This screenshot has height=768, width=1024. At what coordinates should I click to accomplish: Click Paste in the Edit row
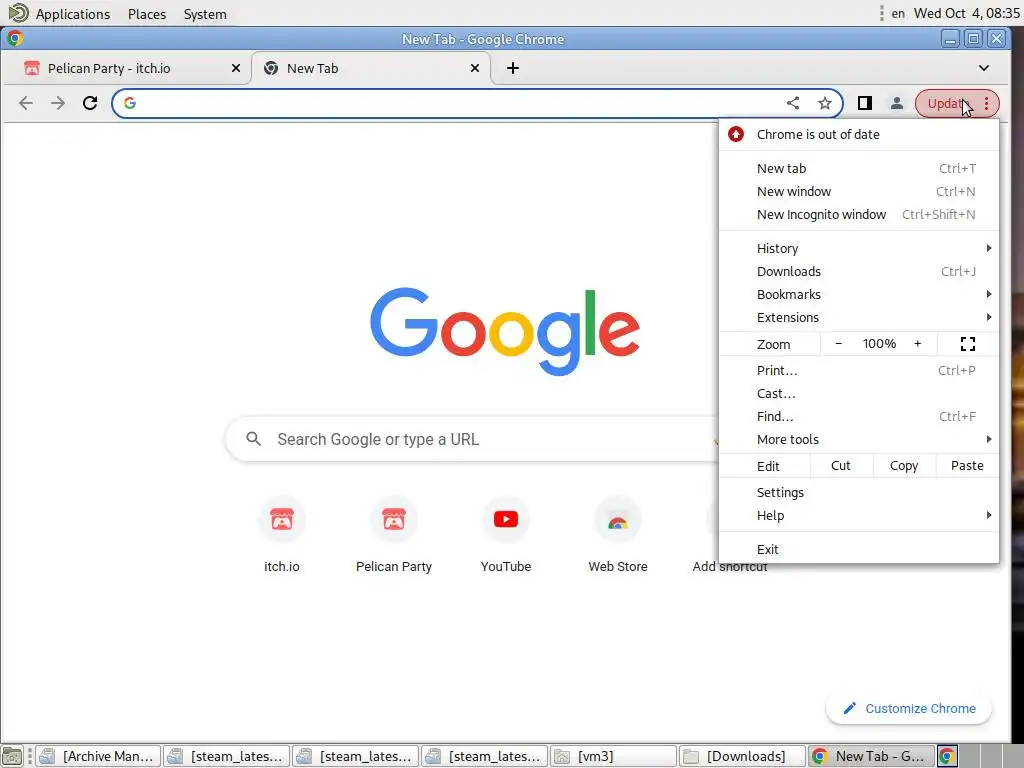tap(967, 466)
